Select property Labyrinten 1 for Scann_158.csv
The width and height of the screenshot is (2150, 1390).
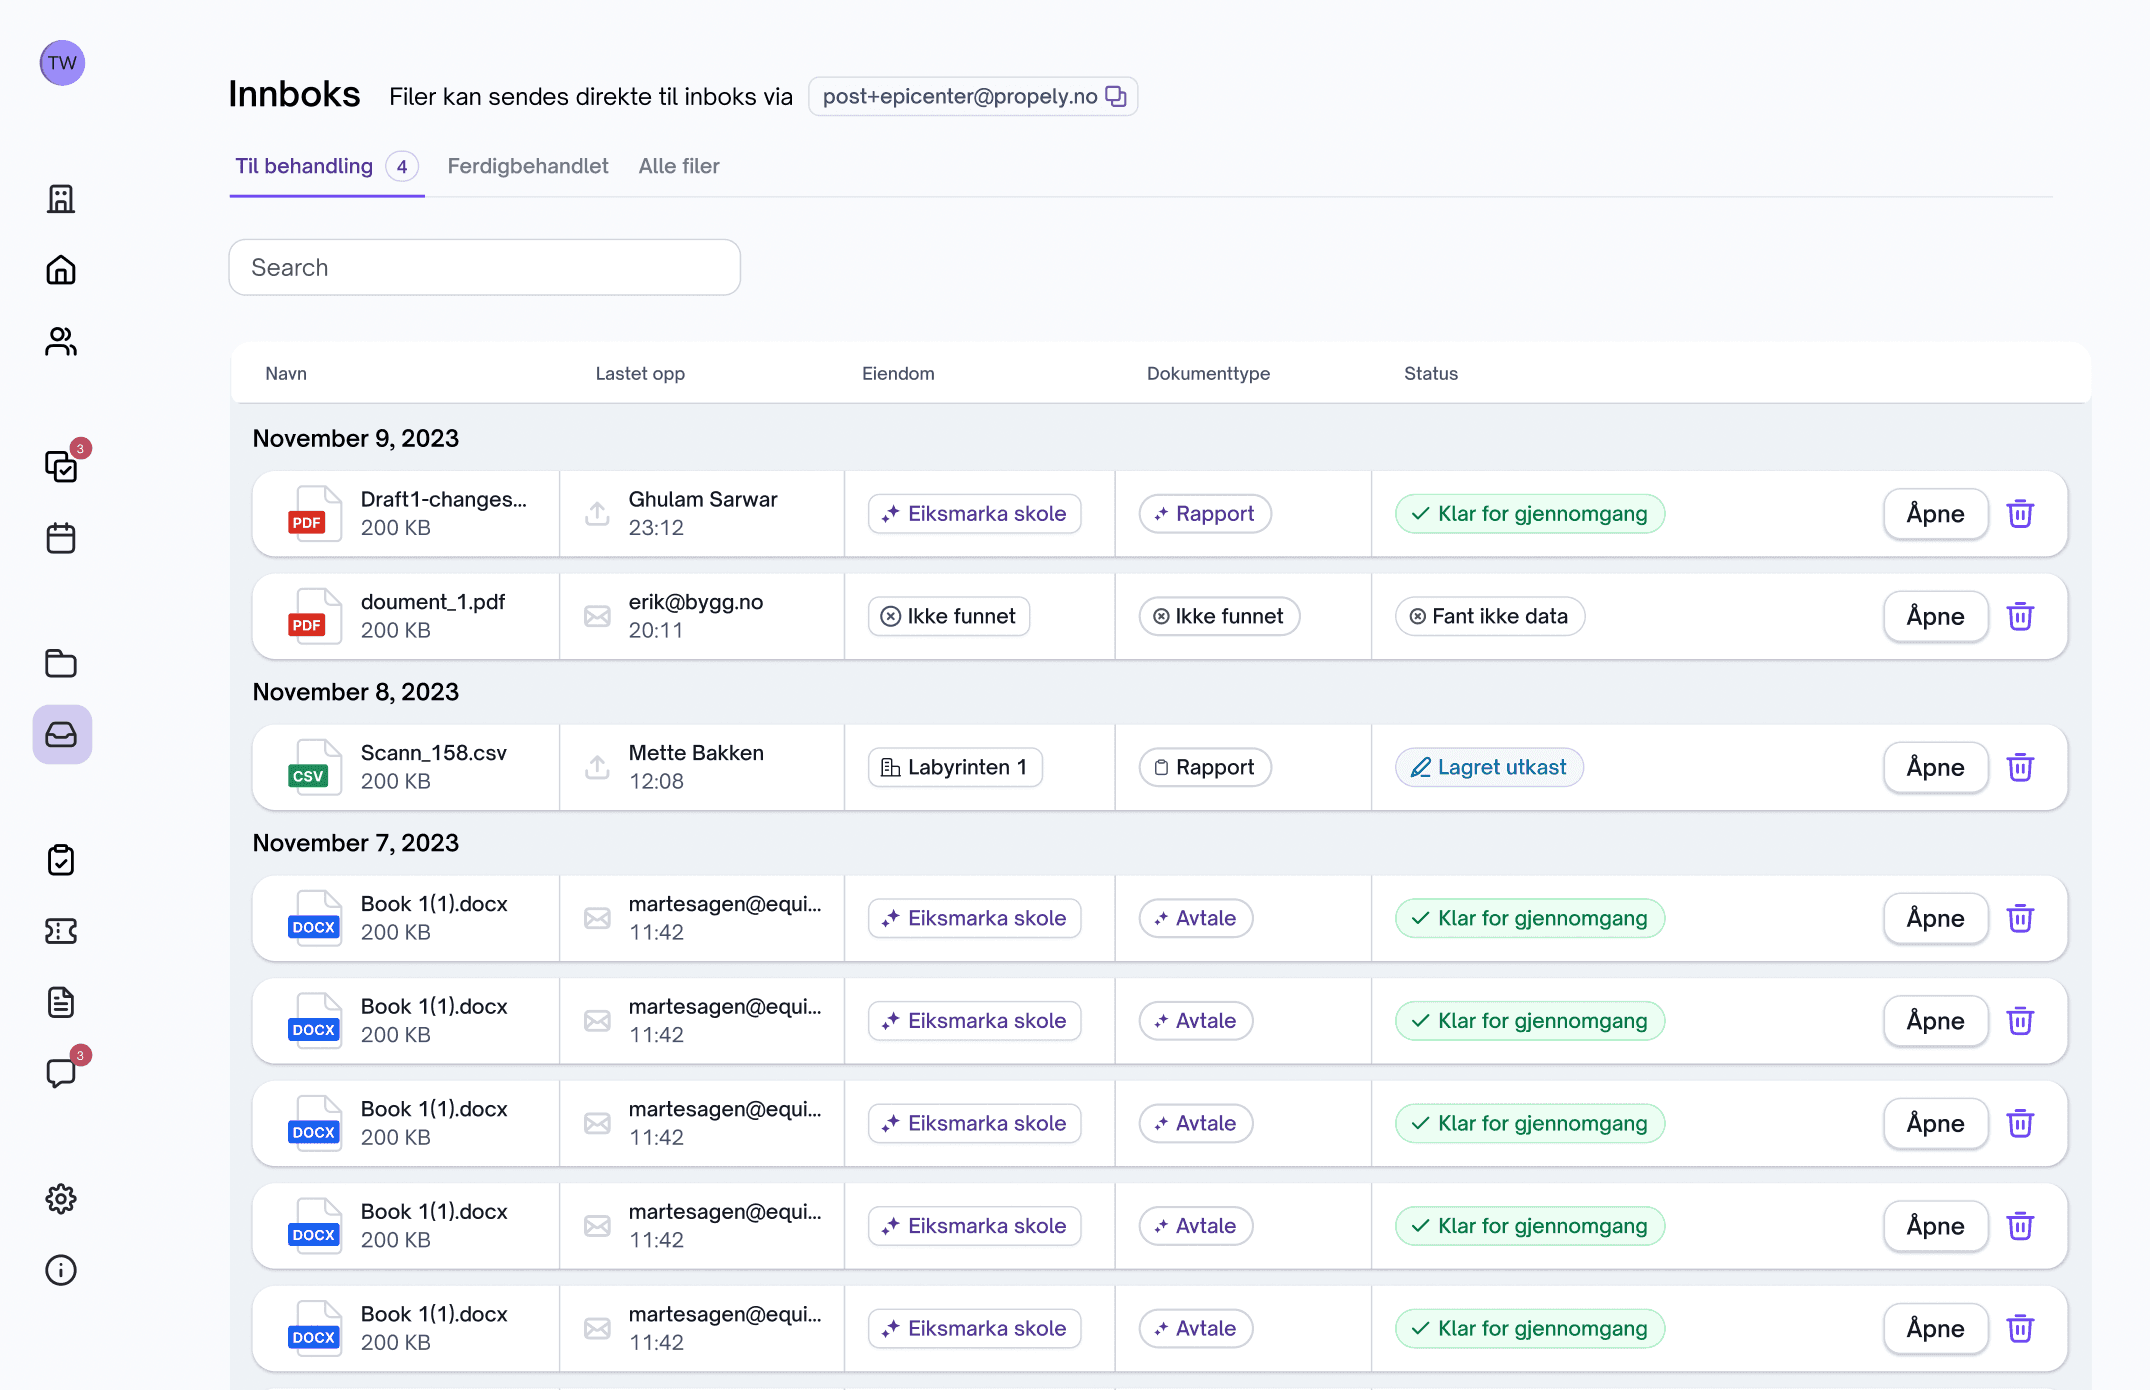[954, 767]
